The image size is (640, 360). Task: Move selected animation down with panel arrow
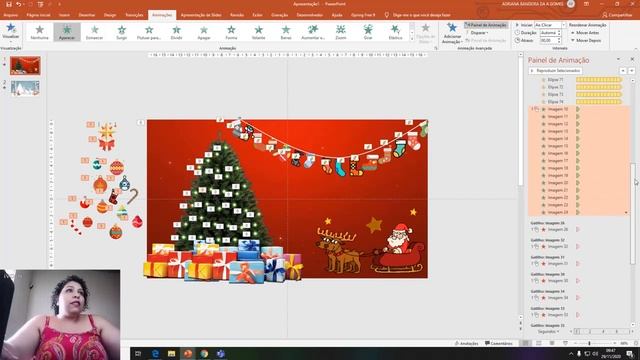click(x=631, y=71)
